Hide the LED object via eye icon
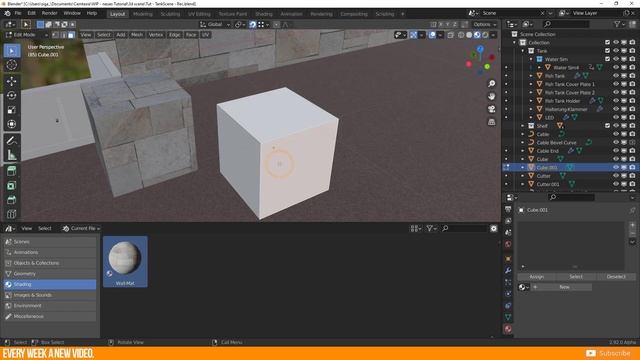The image size is (640, 360). pos(616,118)
